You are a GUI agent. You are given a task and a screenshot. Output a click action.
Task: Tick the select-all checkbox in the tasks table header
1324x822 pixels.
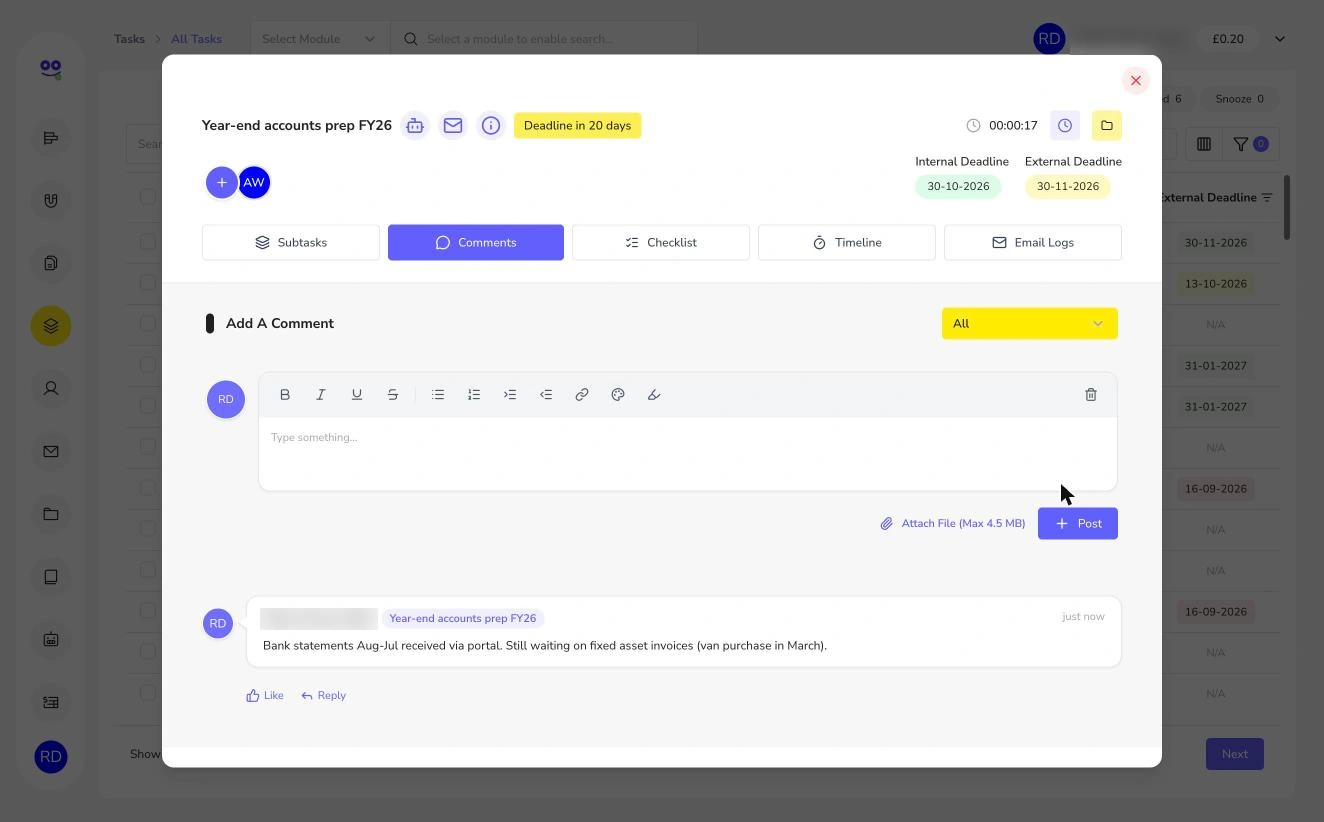click(x=148, y=197)
